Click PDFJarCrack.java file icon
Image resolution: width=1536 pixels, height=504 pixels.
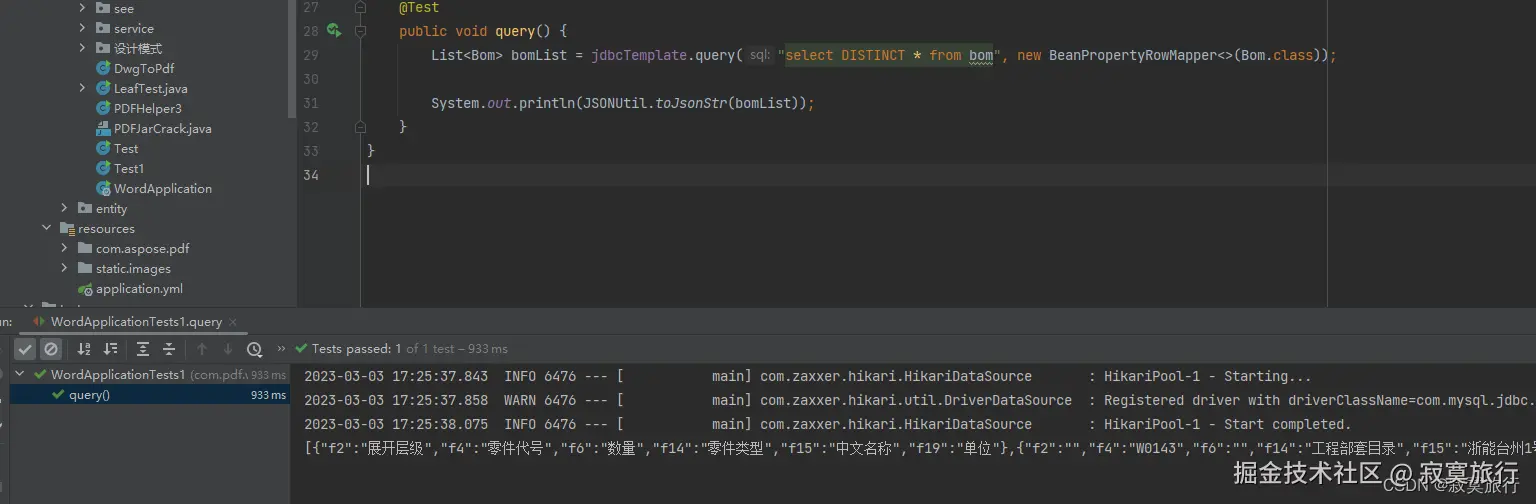[103, 128]
